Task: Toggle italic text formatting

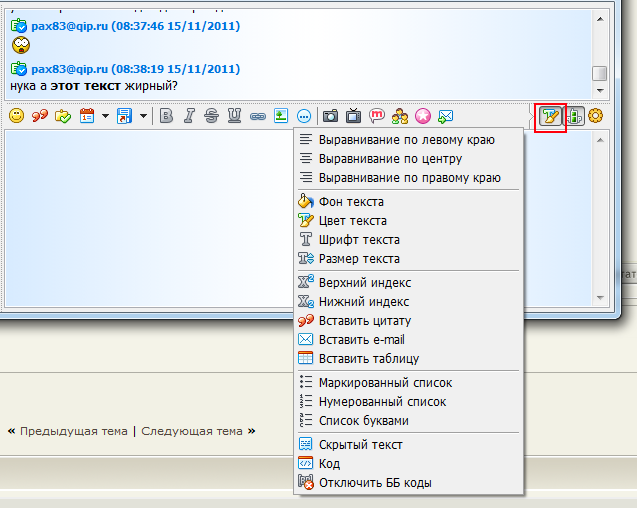Action: [x=188, y=116]
